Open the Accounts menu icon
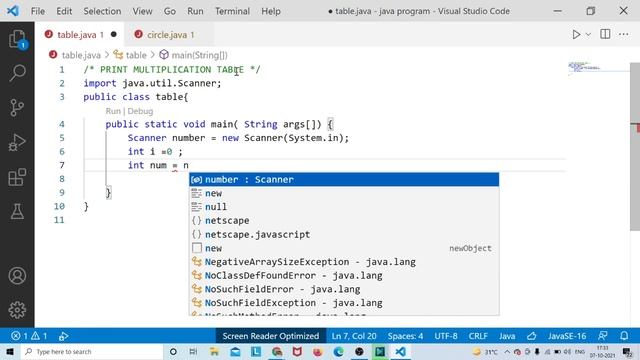The height and width of the screenshot is (360, 640). pyautogui.click(x=17, y=276)
